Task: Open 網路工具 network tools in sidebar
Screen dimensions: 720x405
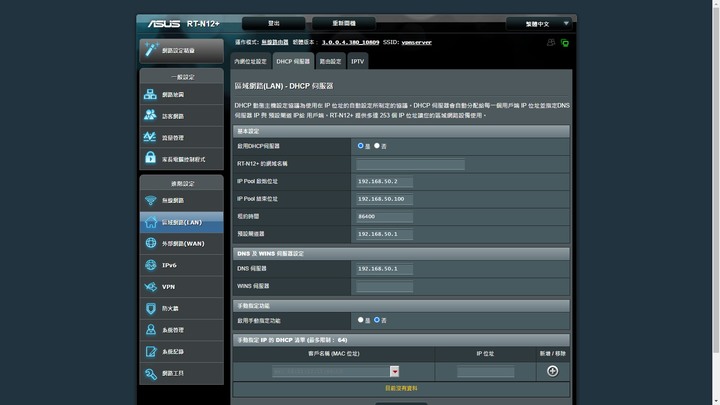Action: point(181,373)
